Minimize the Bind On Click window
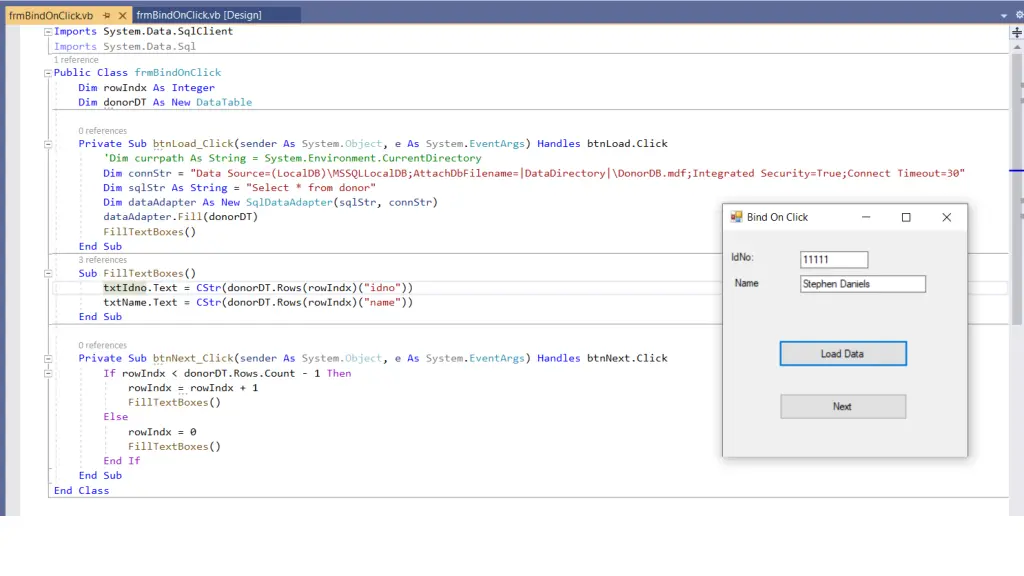The width and height of the screenshot is (1024, 576). click(x=866, y=217)
